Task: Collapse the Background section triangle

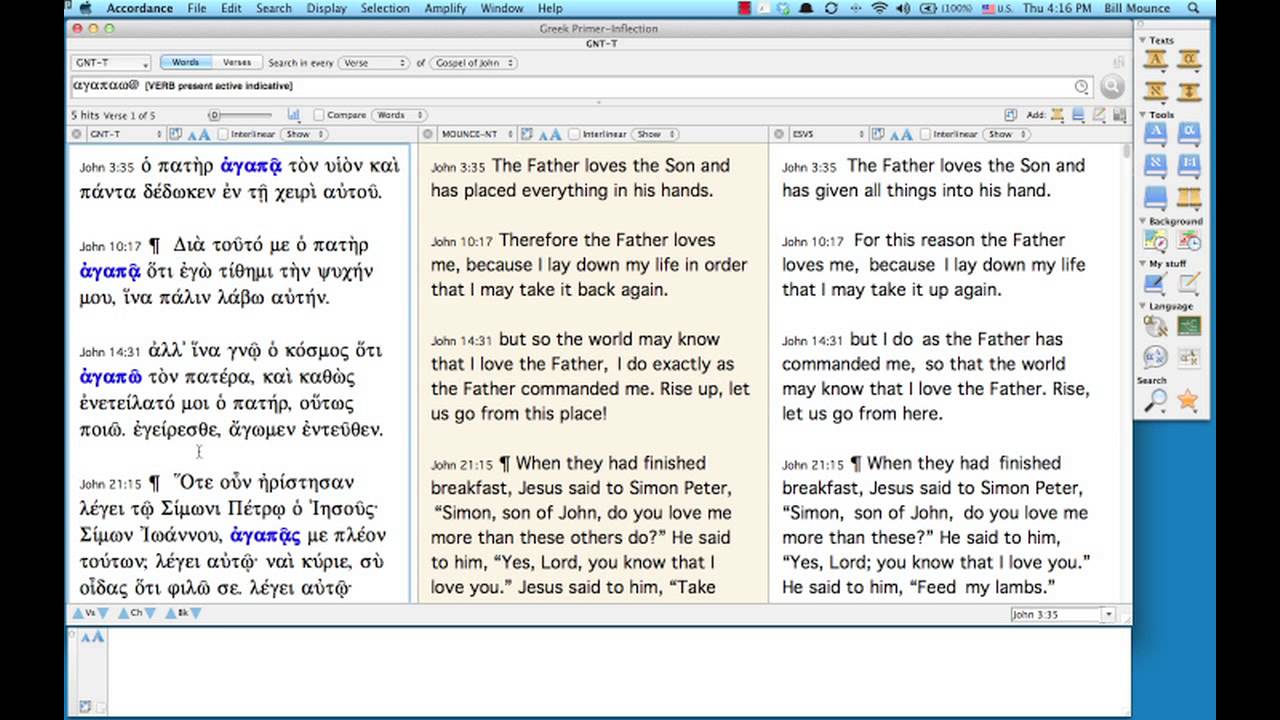Action: pos(1143,221)
